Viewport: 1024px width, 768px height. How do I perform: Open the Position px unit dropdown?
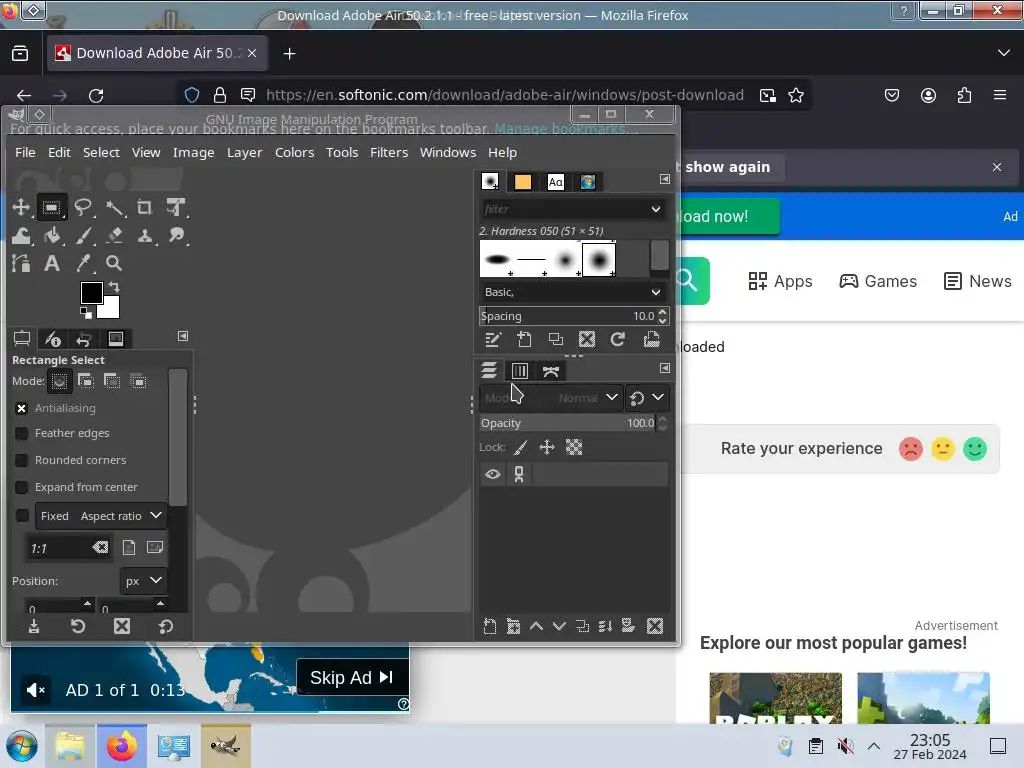[x=142, y=581]
